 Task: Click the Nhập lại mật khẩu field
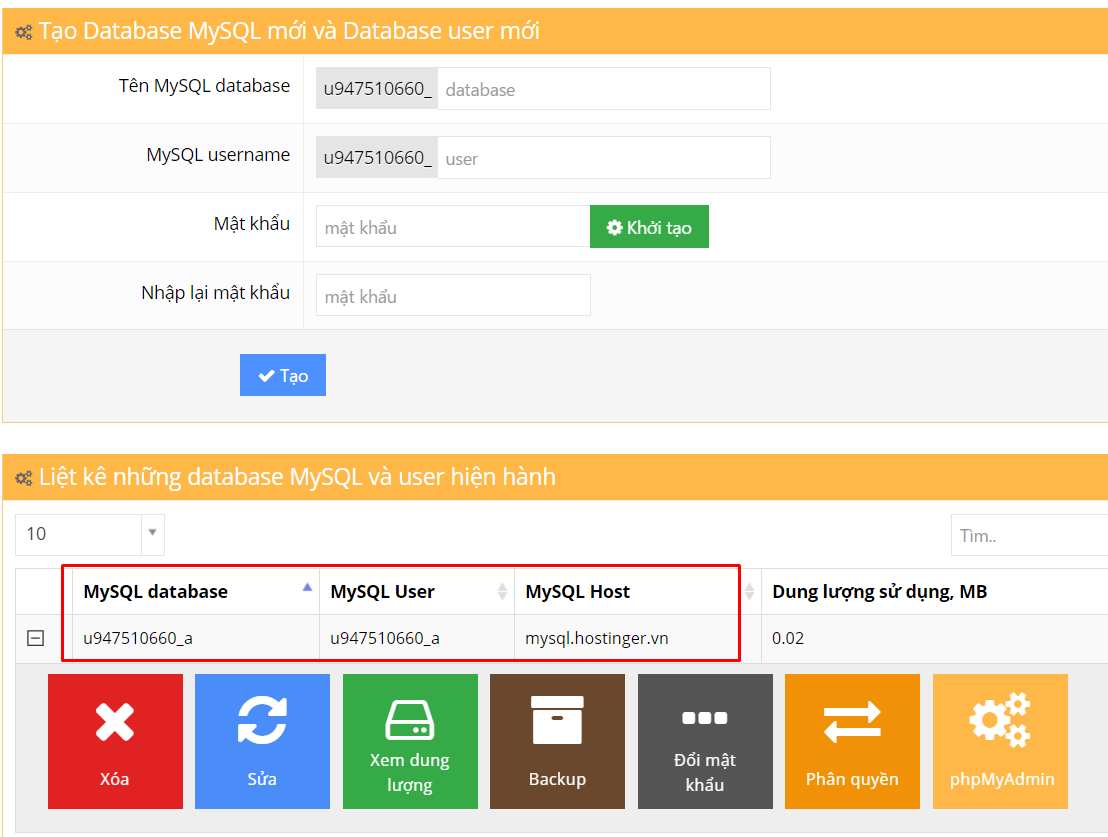(x=452, y=296)
